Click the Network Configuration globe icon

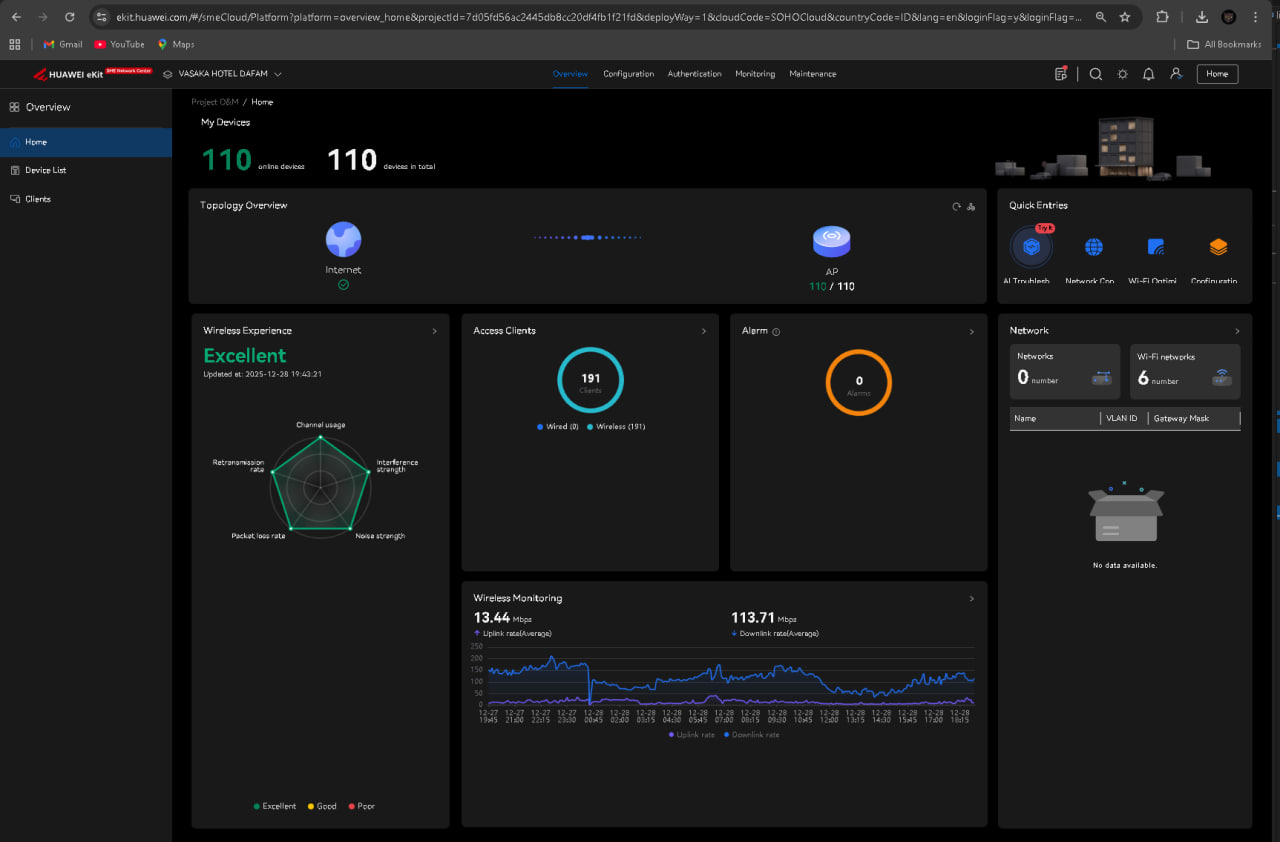[x=1093, y=248]
